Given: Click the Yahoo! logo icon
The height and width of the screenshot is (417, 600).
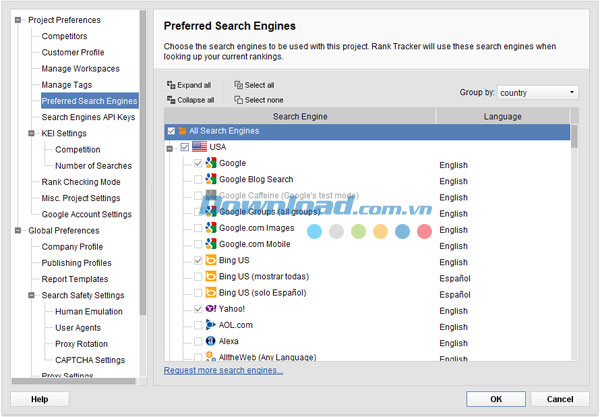Looking at the screenshot, I should (x=211, y=309).
